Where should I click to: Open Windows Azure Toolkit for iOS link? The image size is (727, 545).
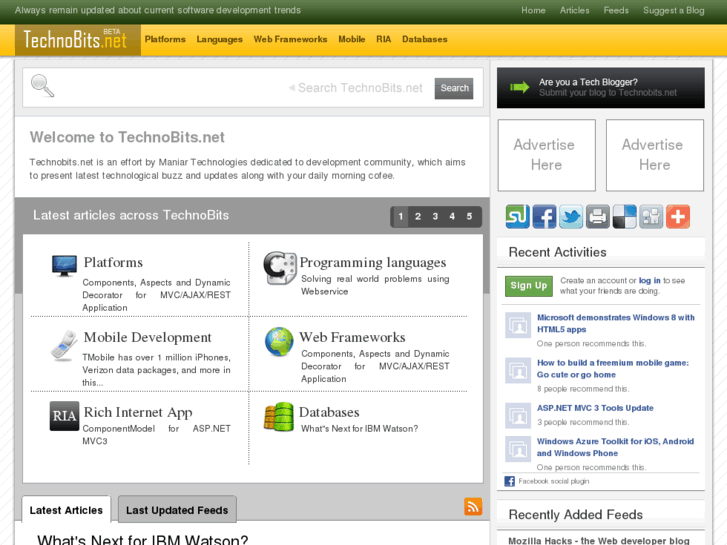pos(615,447)
